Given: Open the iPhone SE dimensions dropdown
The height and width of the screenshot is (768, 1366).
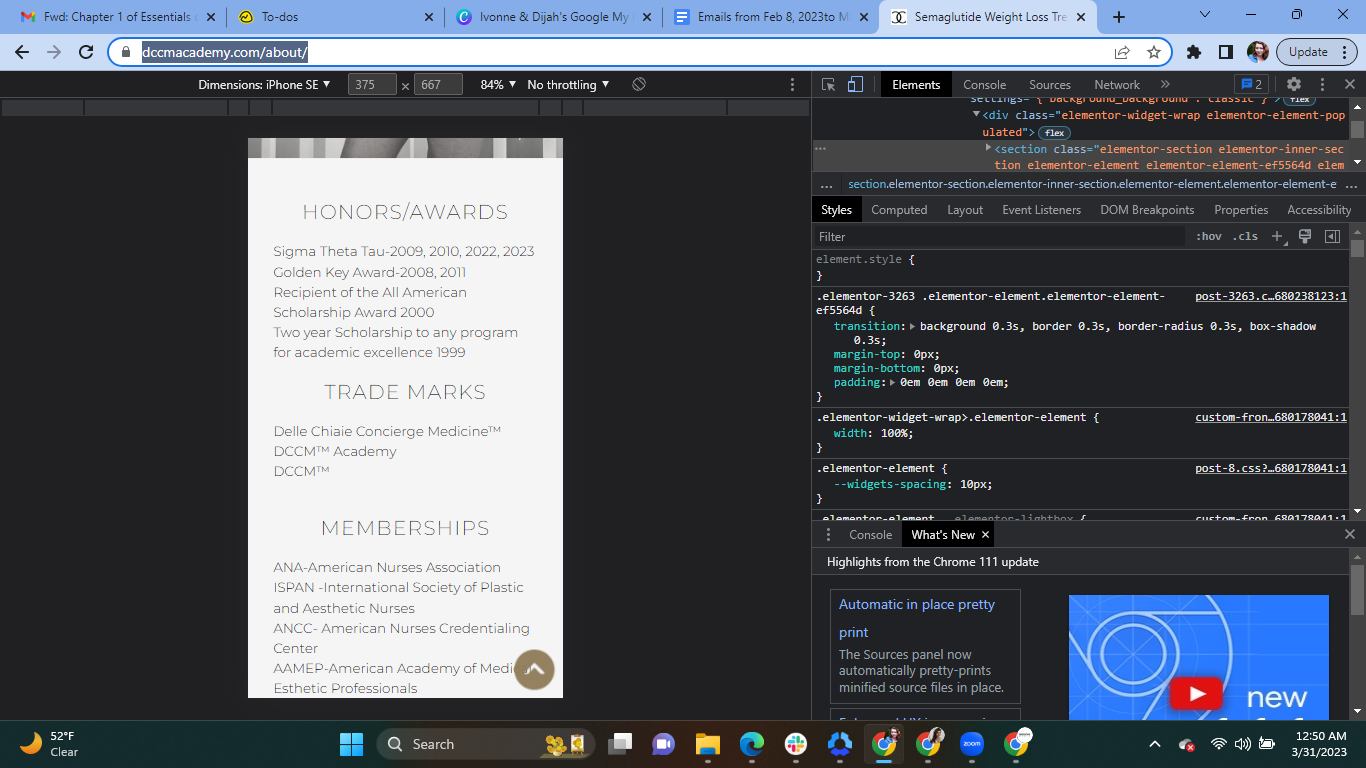Looking at the screenshot, I should 264,85.
